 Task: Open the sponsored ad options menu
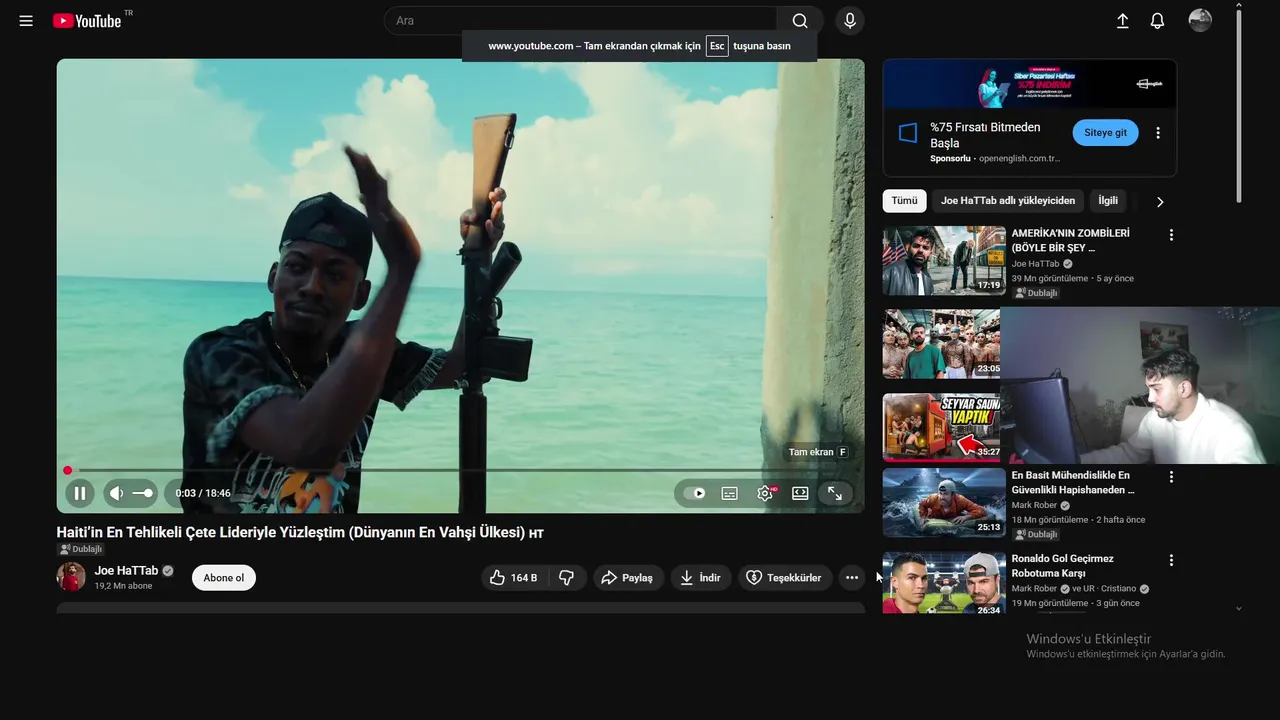[1158, 133]
